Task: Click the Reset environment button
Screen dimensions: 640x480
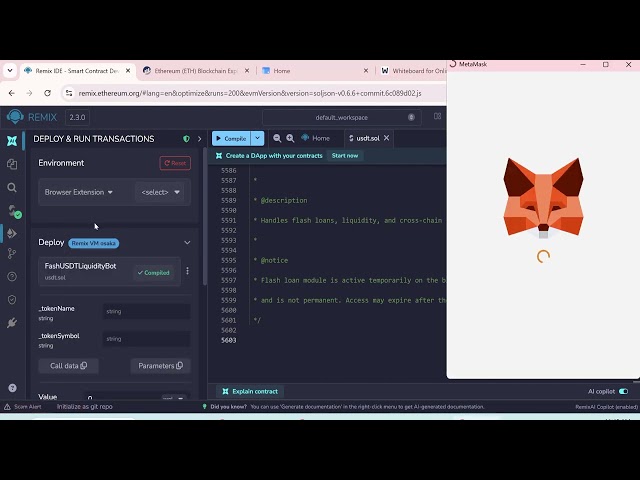Action: (x=175, y=163)
